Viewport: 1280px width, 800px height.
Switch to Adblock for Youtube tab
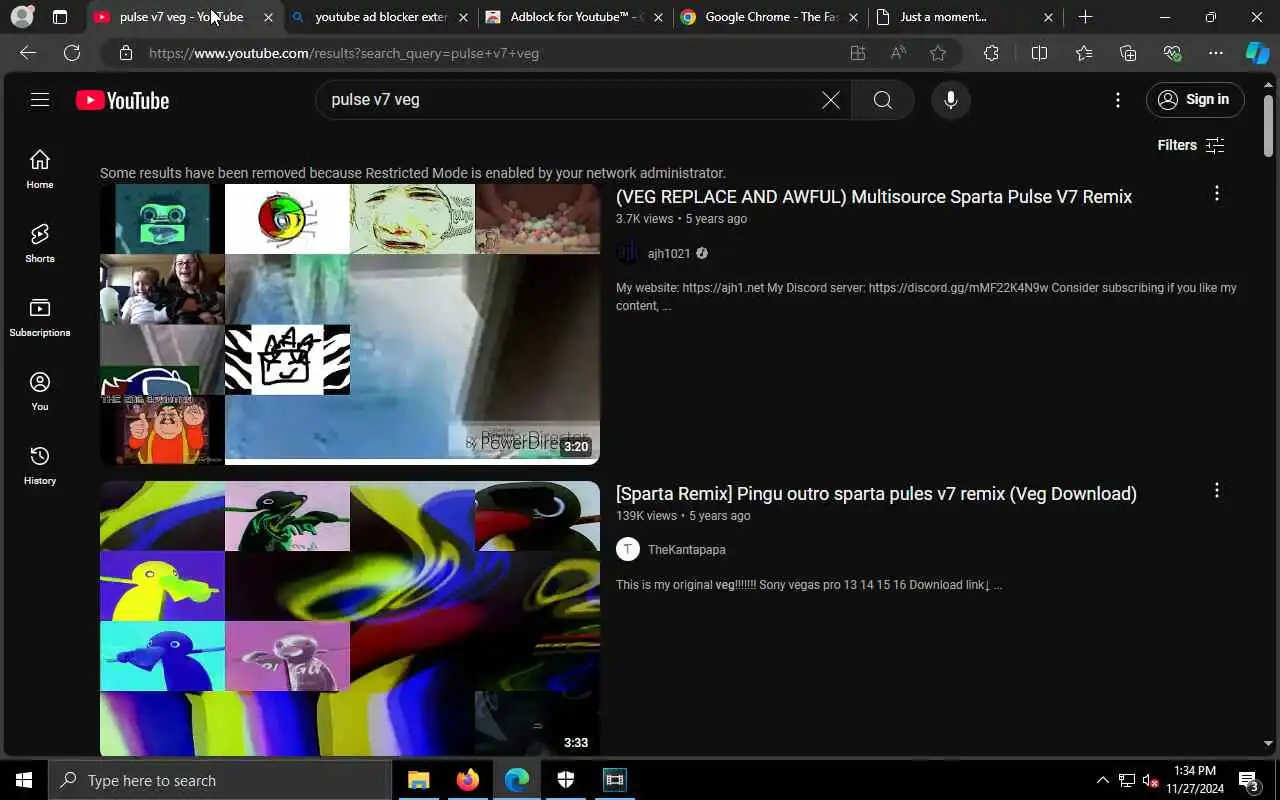coord(575,17)
